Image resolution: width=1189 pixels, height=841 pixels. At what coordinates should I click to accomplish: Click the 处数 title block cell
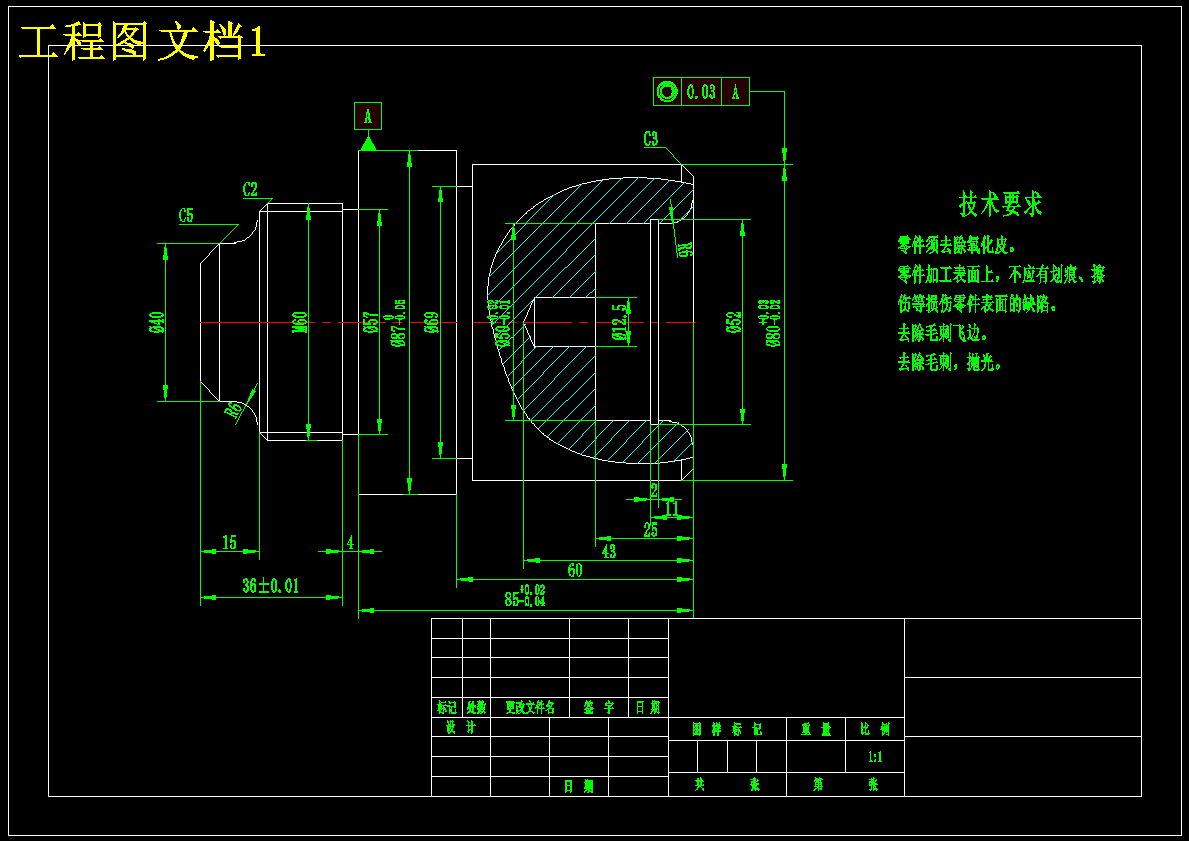pos(476,708)
